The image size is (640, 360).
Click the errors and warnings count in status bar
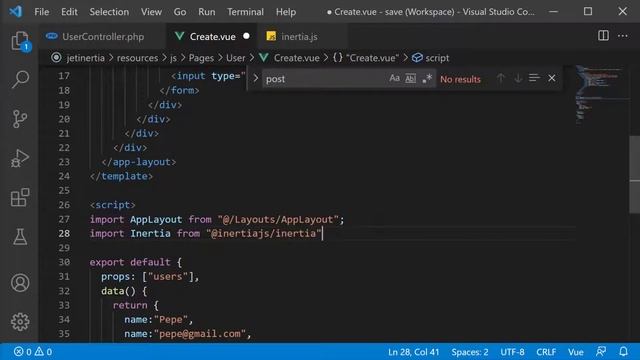[33, 351]
